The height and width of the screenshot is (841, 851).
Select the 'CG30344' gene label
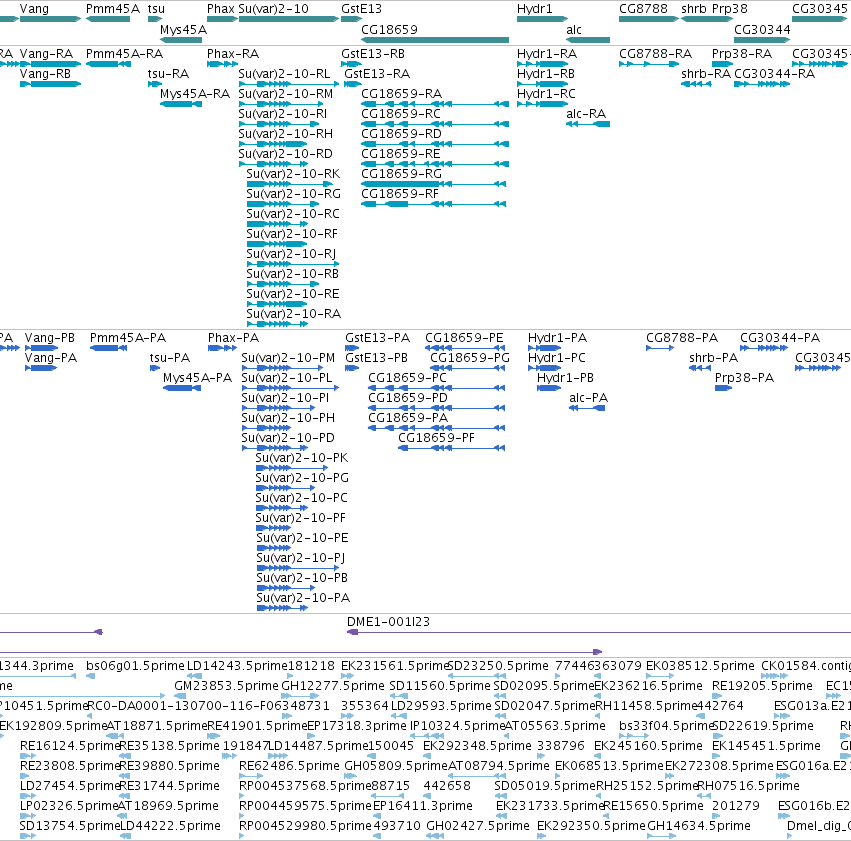pos(762,30)
